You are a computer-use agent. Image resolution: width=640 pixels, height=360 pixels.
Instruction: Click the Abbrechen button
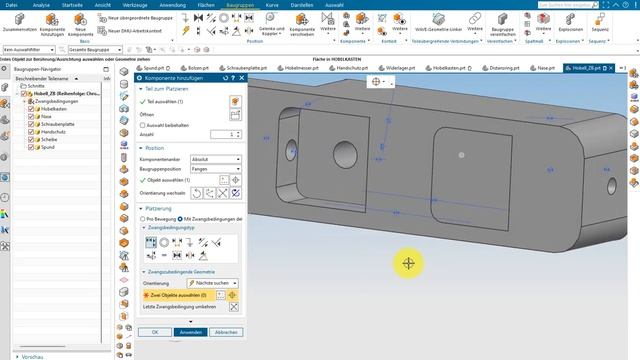pyautogui.click(x=226, y=332)
